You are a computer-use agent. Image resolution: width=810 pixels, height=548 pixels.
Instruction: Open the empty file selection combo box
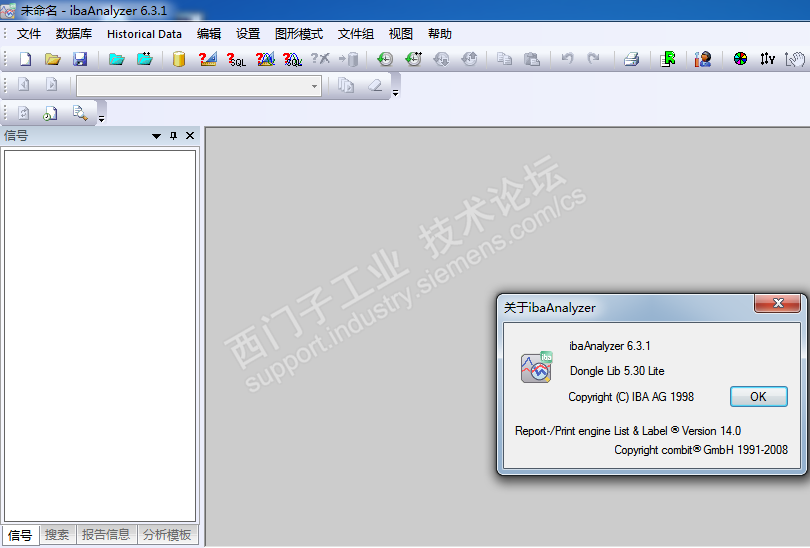pos(199,86)
